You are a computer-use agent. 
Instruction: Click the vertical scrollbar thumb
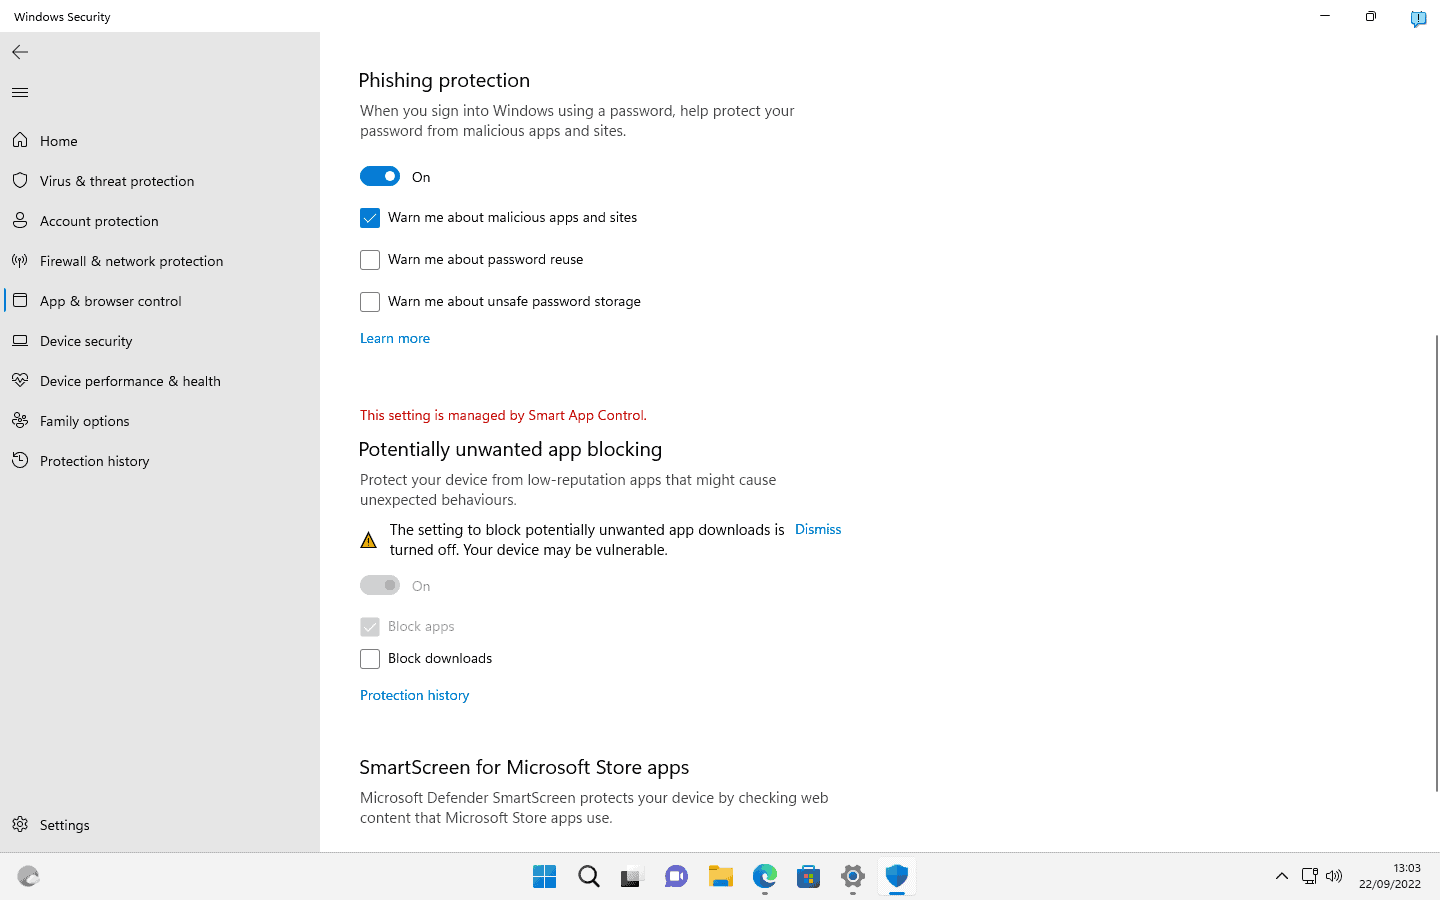pos(1436,563)
